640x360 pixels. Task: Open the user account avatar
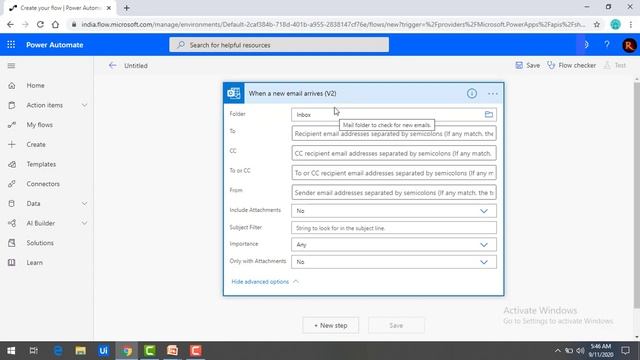coord(629,45)
